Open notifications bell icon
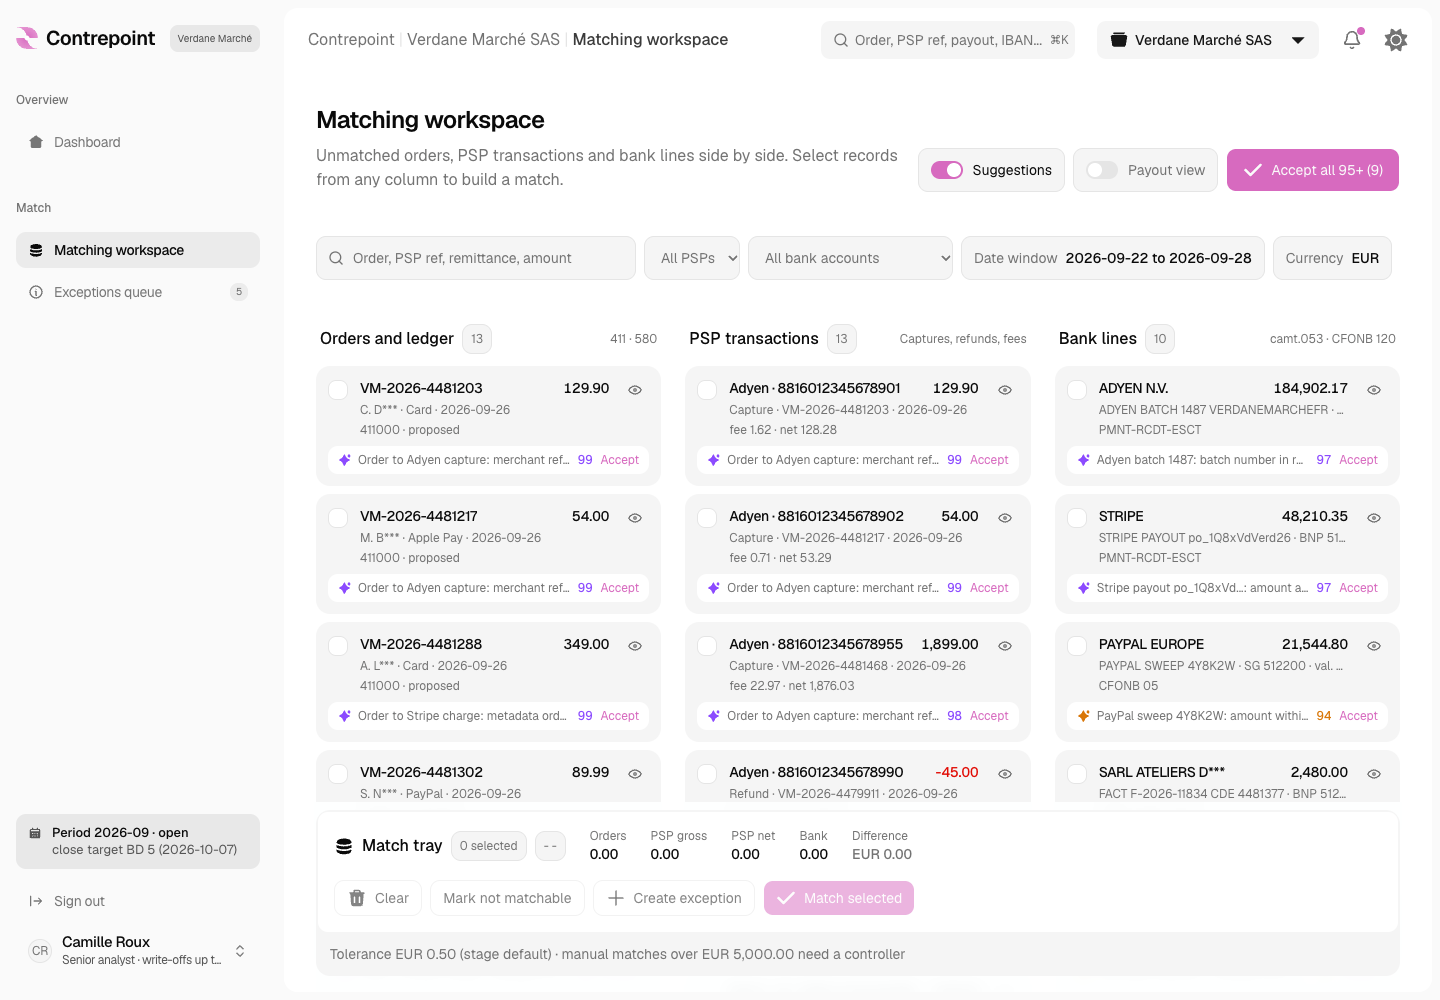Viewport: 1440px width, 1000px height. click(x=1352, y=40)
